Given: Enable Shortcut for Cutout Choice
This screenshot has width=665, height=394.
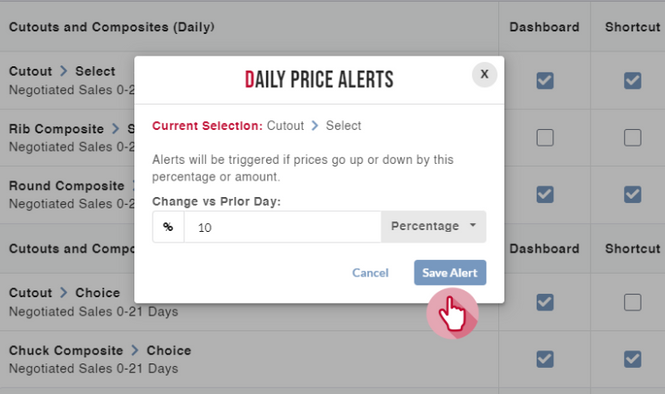Looking at the screenshot, I should coord(632,302).
